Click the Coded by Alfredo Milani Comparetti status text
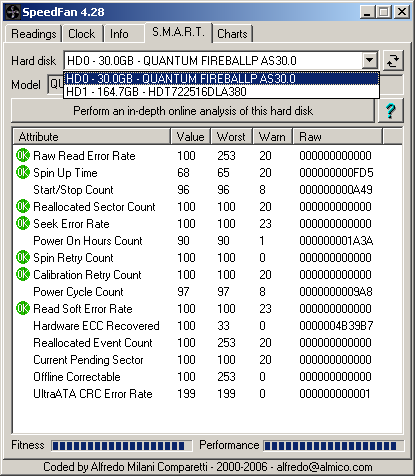Viewport: 415px width, 476px height. [x=207, y=467]
